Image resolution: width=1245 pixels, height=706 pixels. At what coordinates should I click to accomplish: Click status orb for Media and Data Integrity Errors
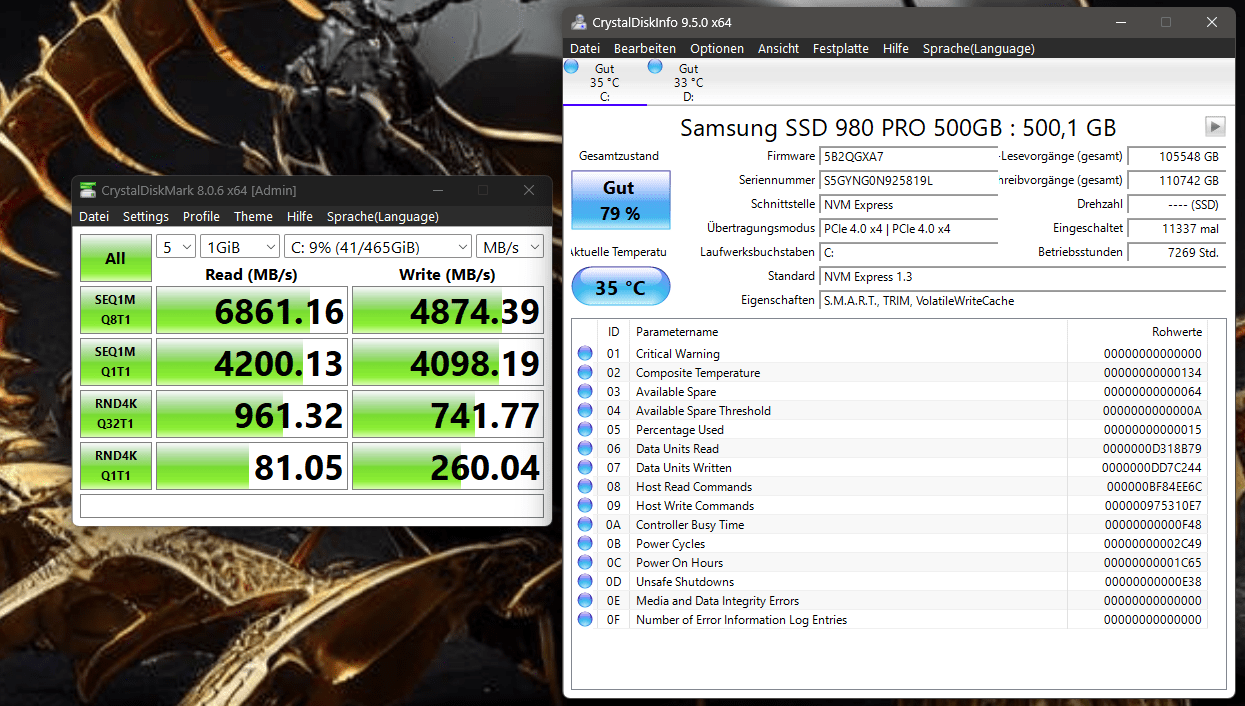tap(585, 600)
